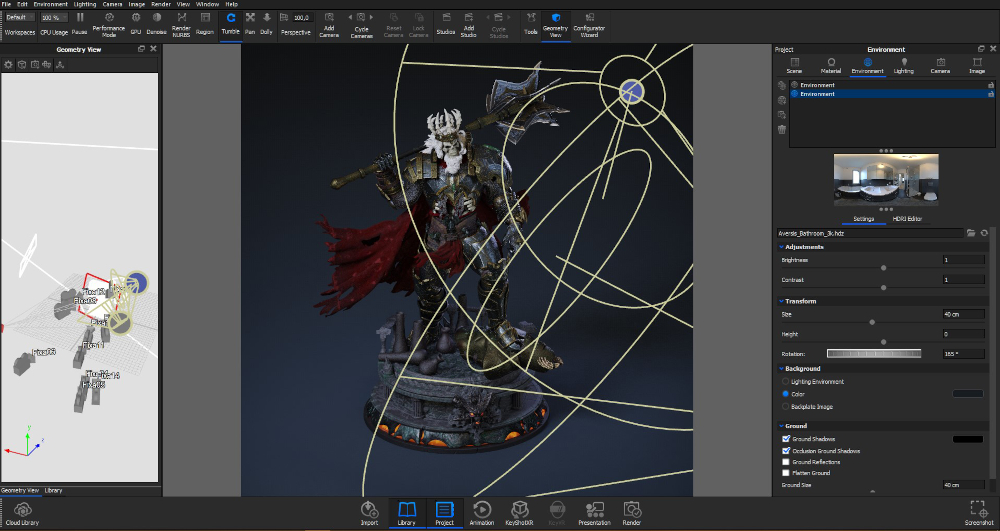Open the Ground Shadows color swatch
Image resolution: width=1000 pixels, height=531 pixels.
[967, 439]
